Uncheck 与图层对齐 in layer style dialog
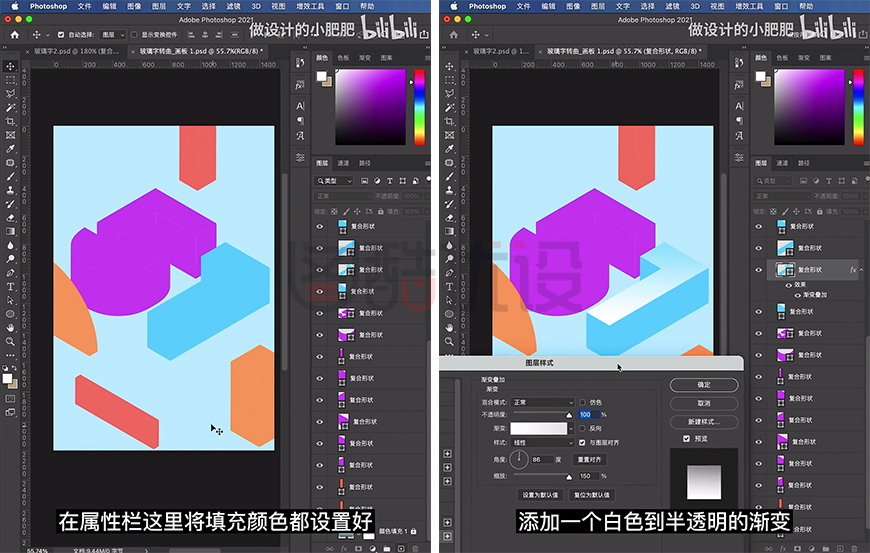 582,443
